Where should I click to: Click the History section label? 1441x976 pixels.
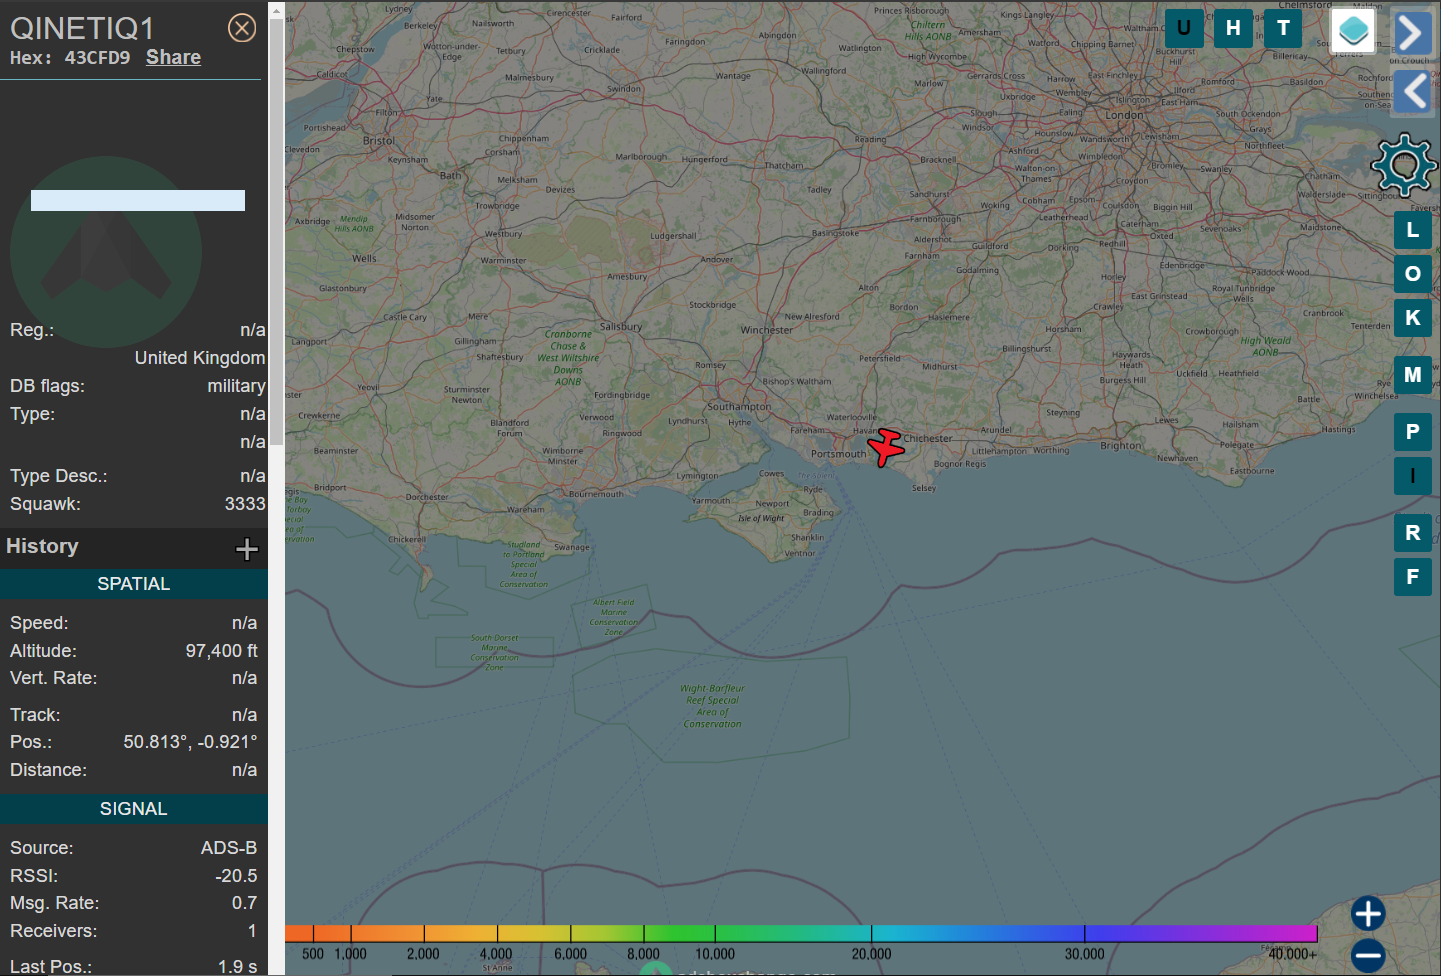click(x=42, y=546)
